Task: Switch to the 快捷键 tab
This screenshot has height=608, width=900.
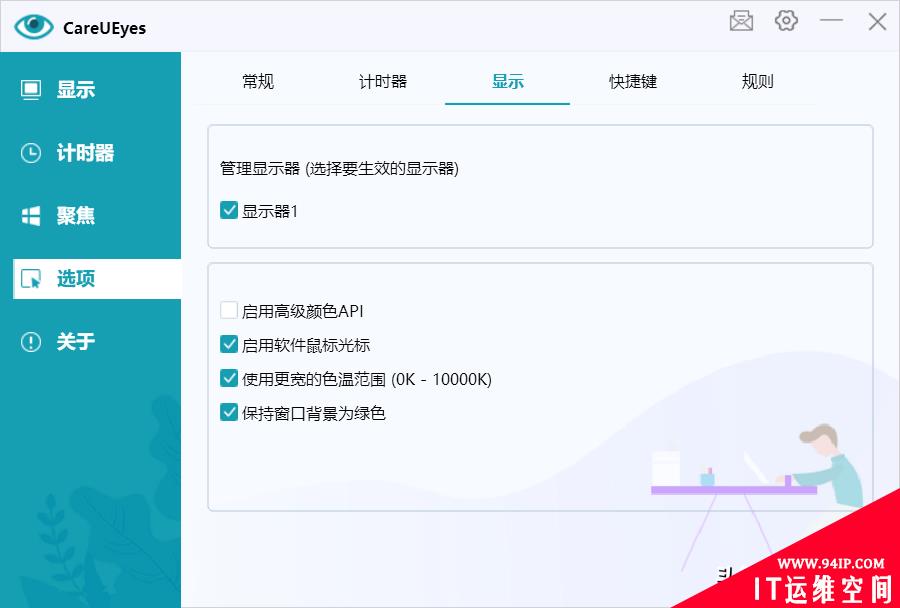Action: point(633,82)
